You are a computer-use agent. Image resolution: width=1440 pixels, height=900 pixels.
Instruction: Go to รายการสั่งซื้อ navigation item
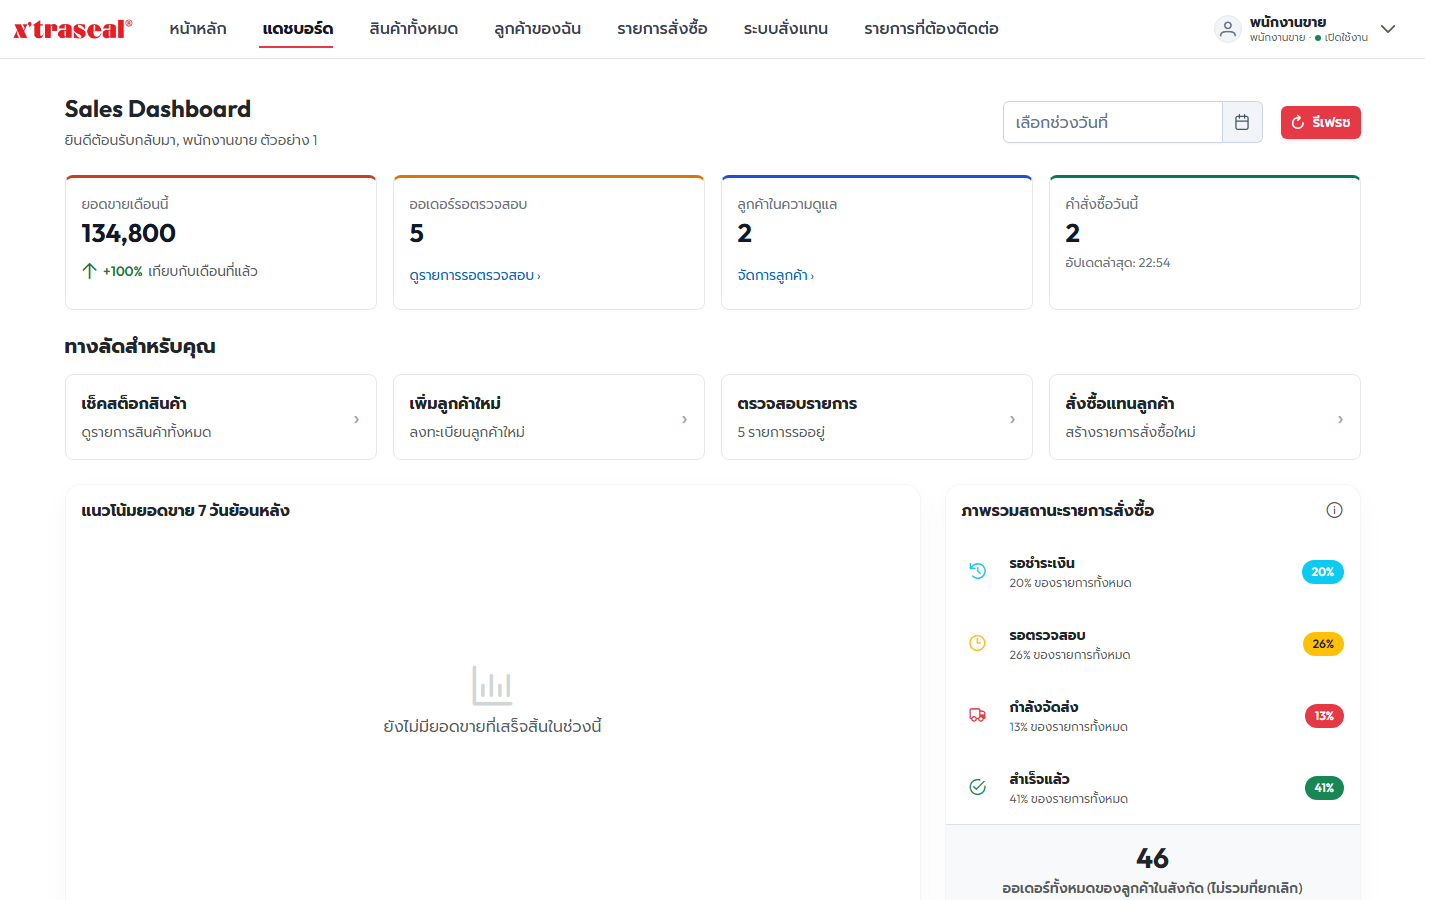662,29
